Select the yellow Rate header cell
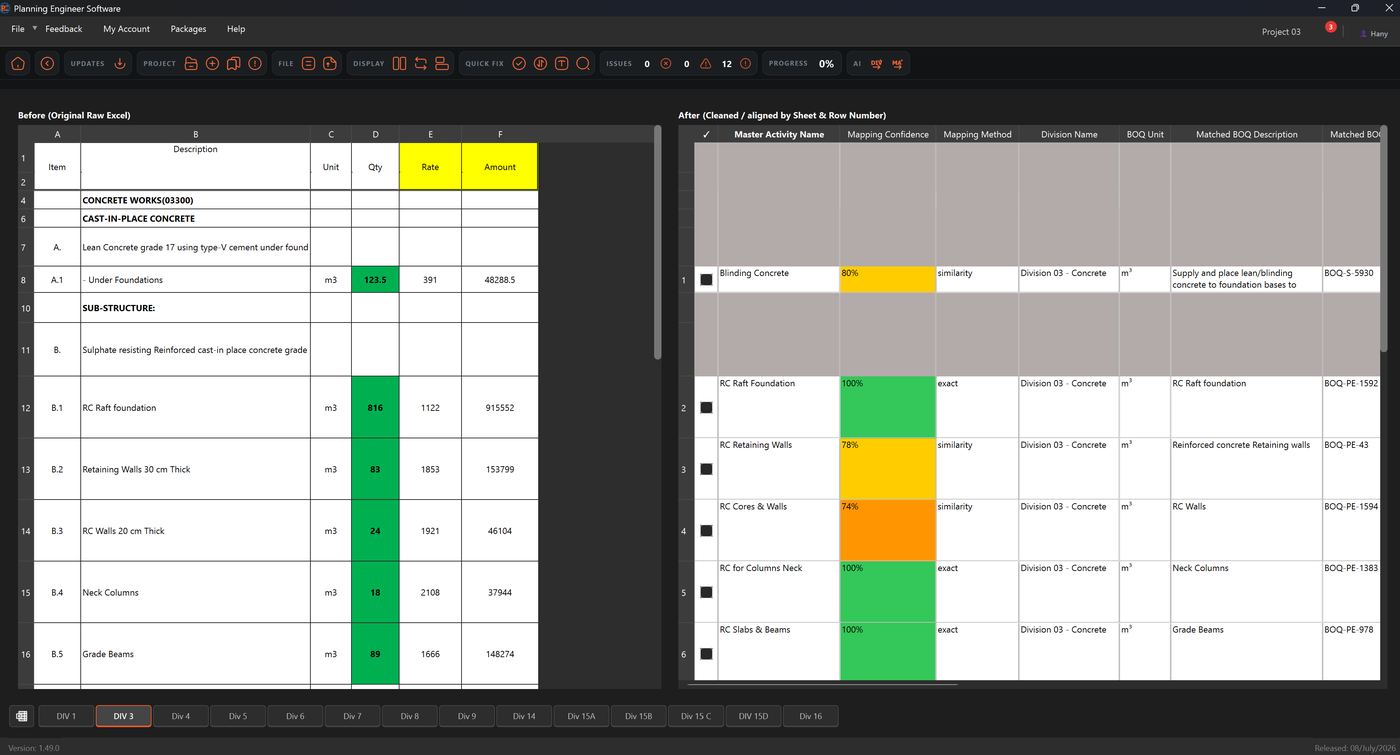Screen dimensions: 1400x755 tap(430, 167)
